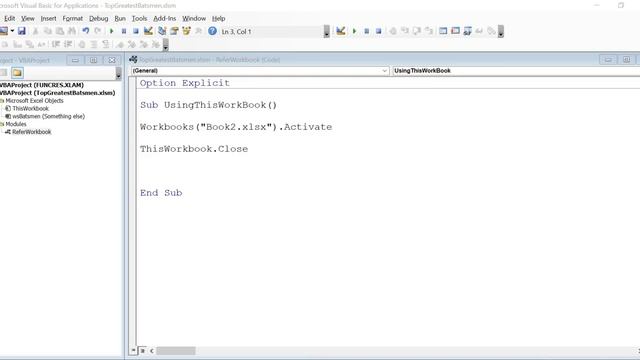Select VBAProject (TopGreatestBatsmen.xlsm) node
Viewport: 640px width, 360px height.
(58, 93)
